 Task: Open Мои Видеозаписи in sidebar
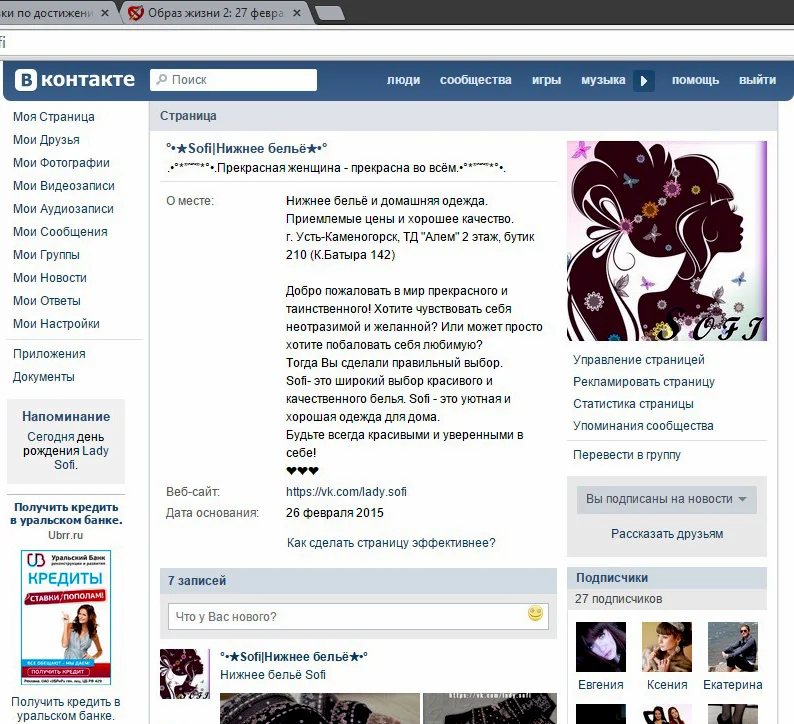point(64,186)
